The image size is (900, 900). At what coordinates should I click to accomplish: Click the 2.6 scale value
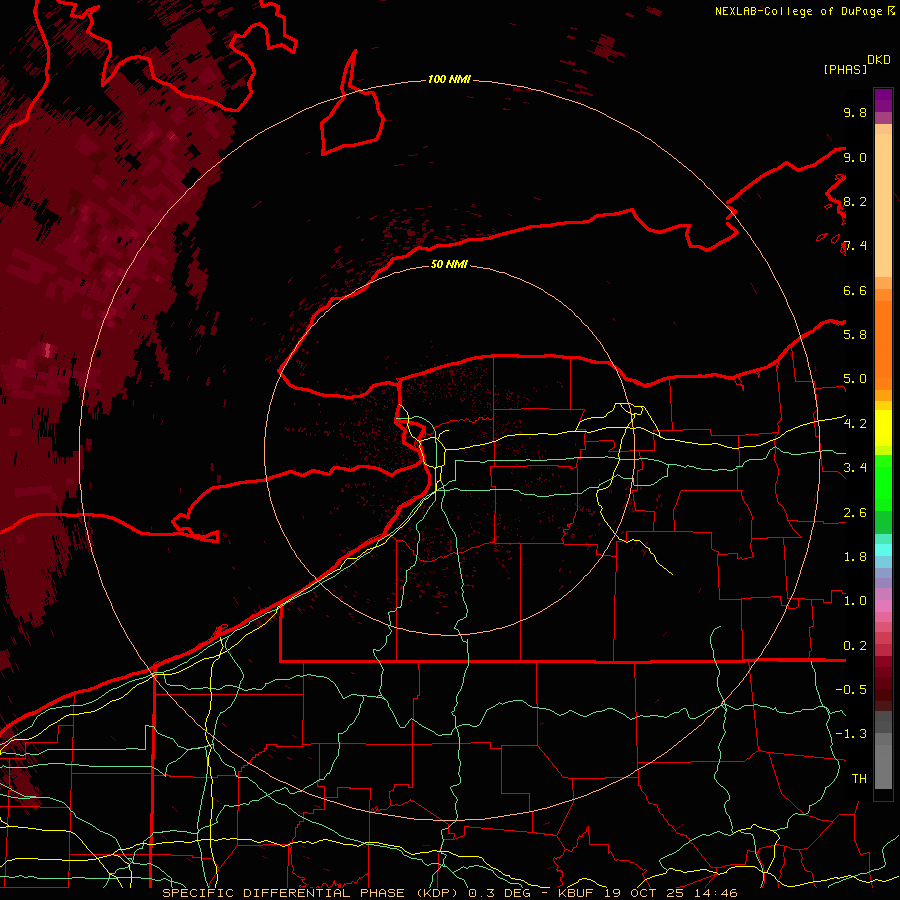point(855,513)
